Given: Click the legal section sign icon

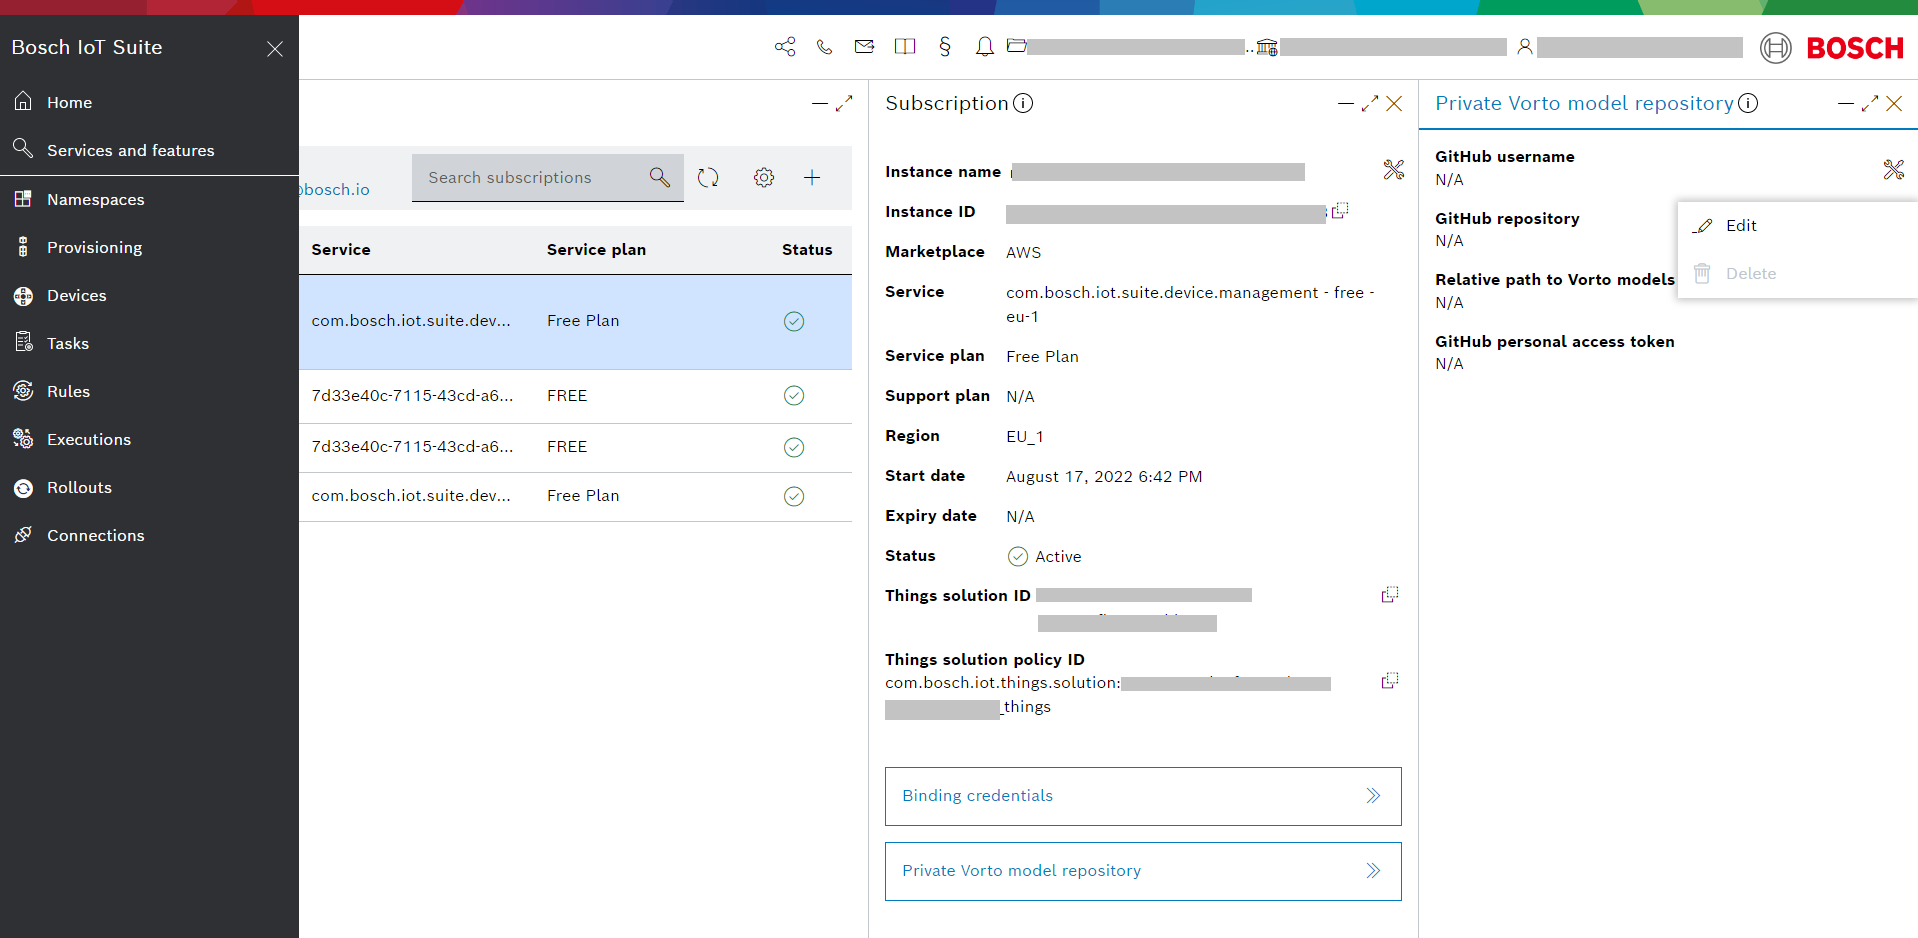Looking at the screenshot, I should [945, 46].
